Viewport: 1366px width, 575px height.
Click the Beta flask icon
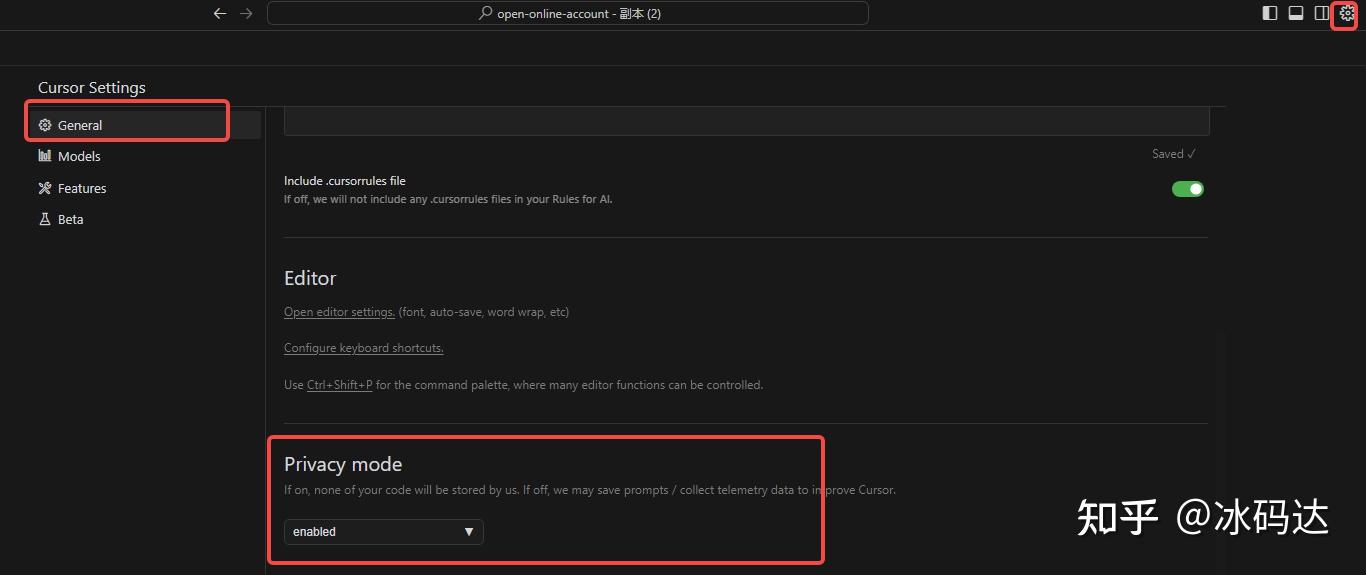[45, 219]
